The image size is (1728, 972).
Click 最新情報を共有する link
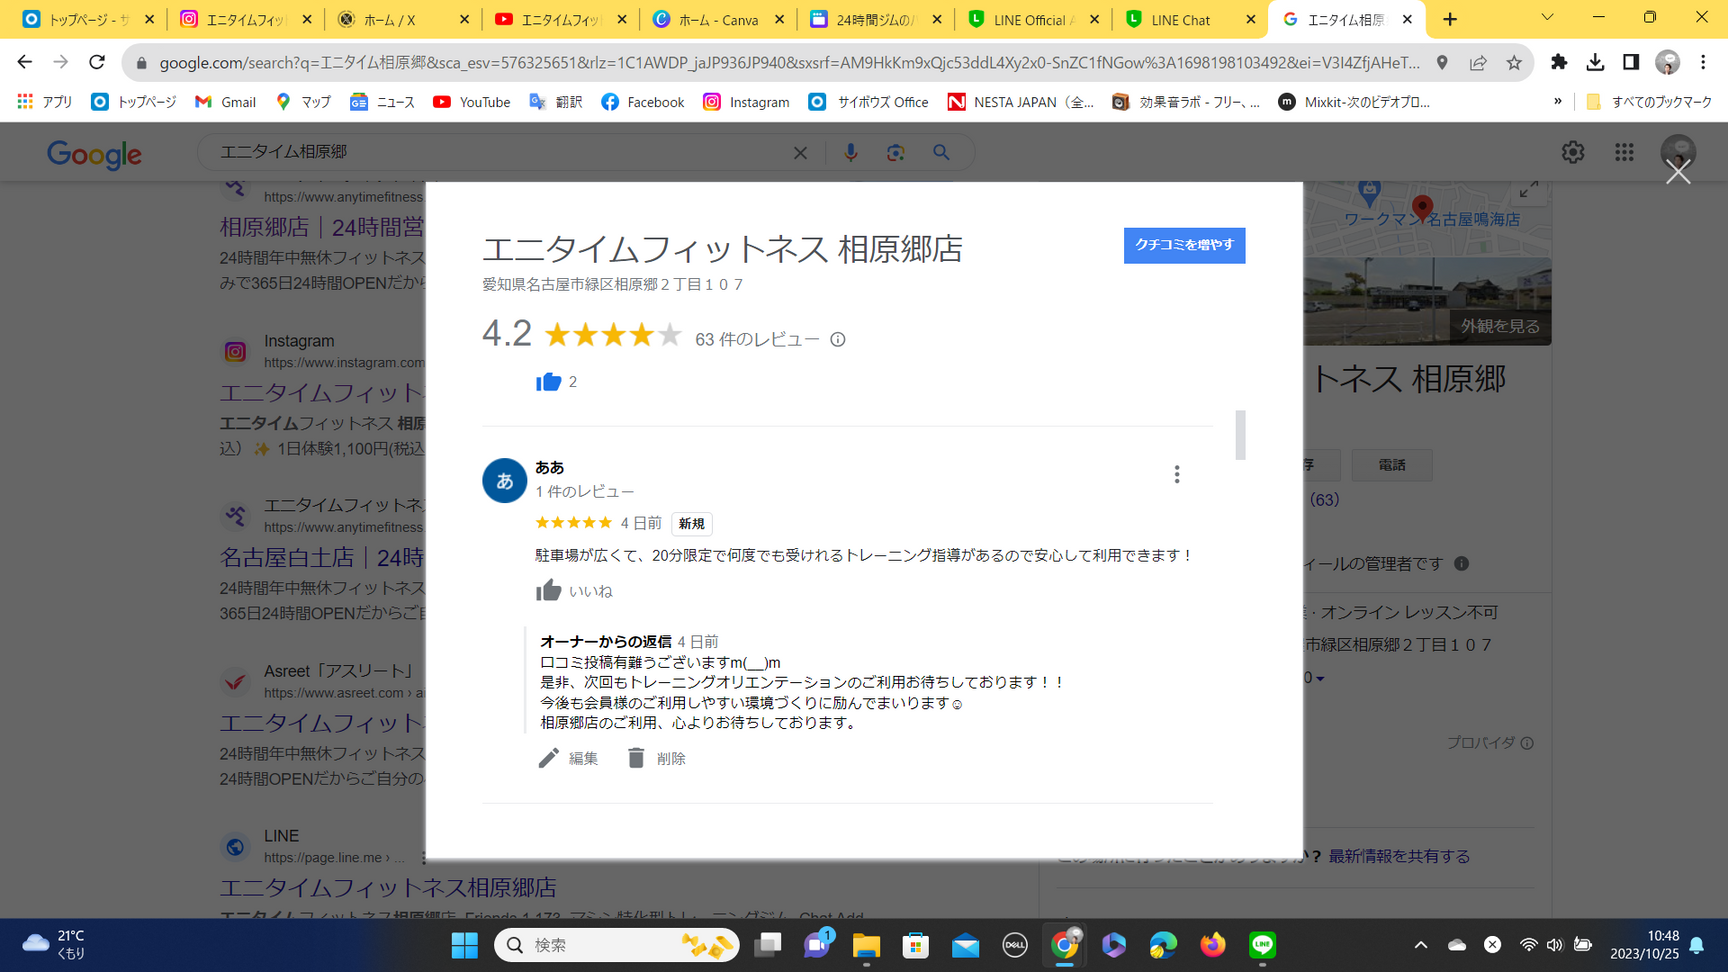tap(1399, 856)
